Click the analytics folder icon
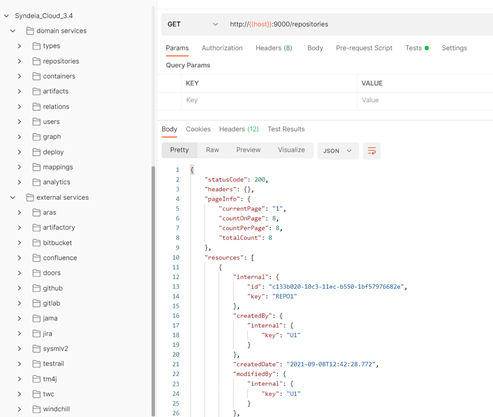 click(x=36, y=182)
